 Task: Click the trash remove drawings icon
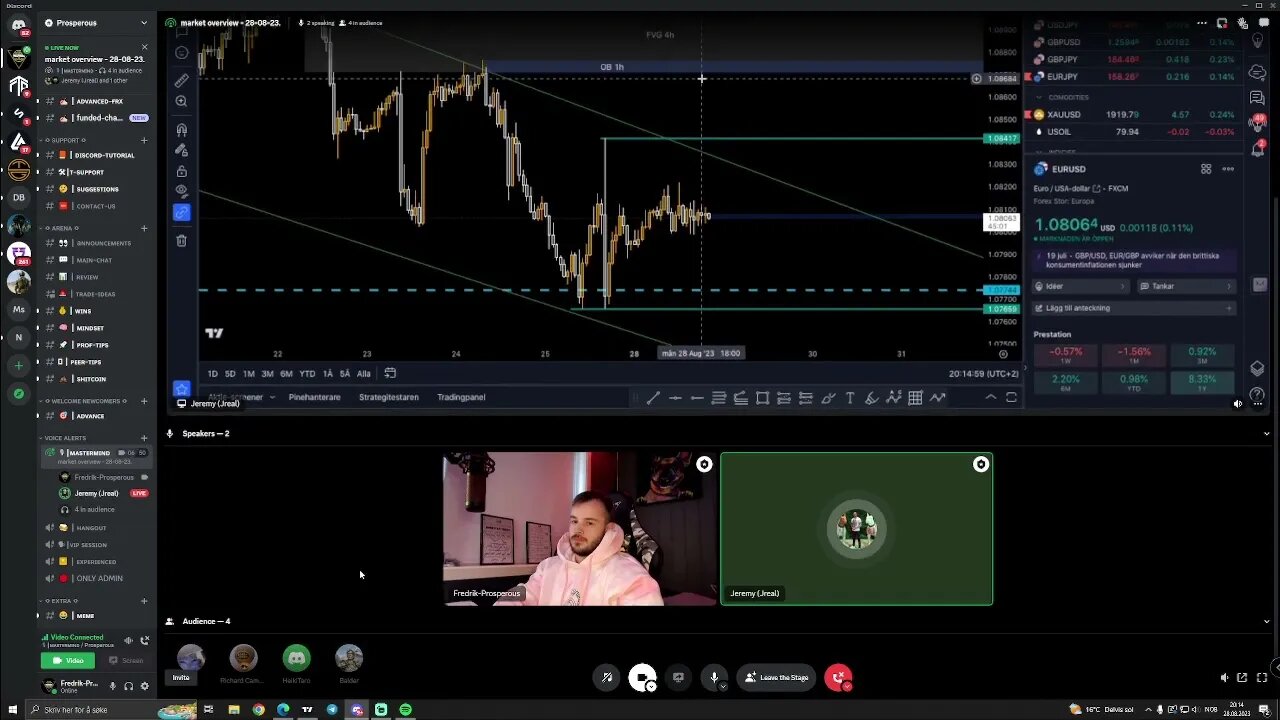(181, 241)
